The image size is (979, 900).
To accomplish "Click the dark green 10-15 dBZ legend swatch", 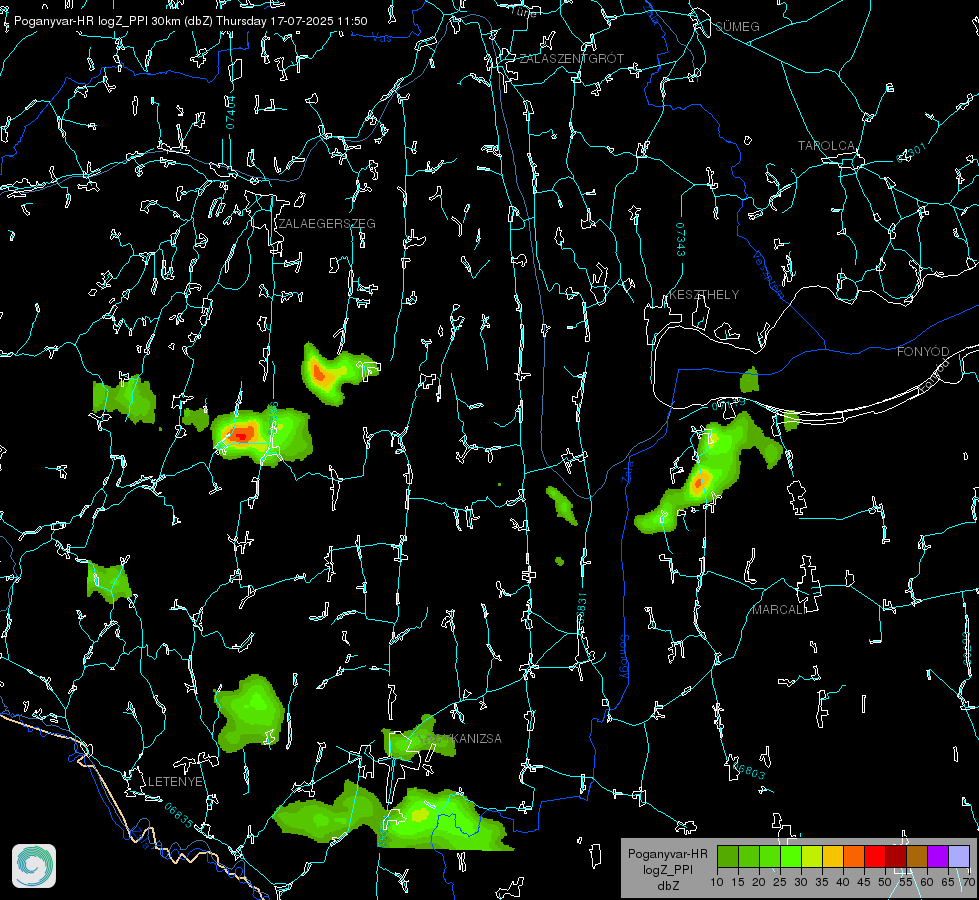I will [x=728, y=856].
